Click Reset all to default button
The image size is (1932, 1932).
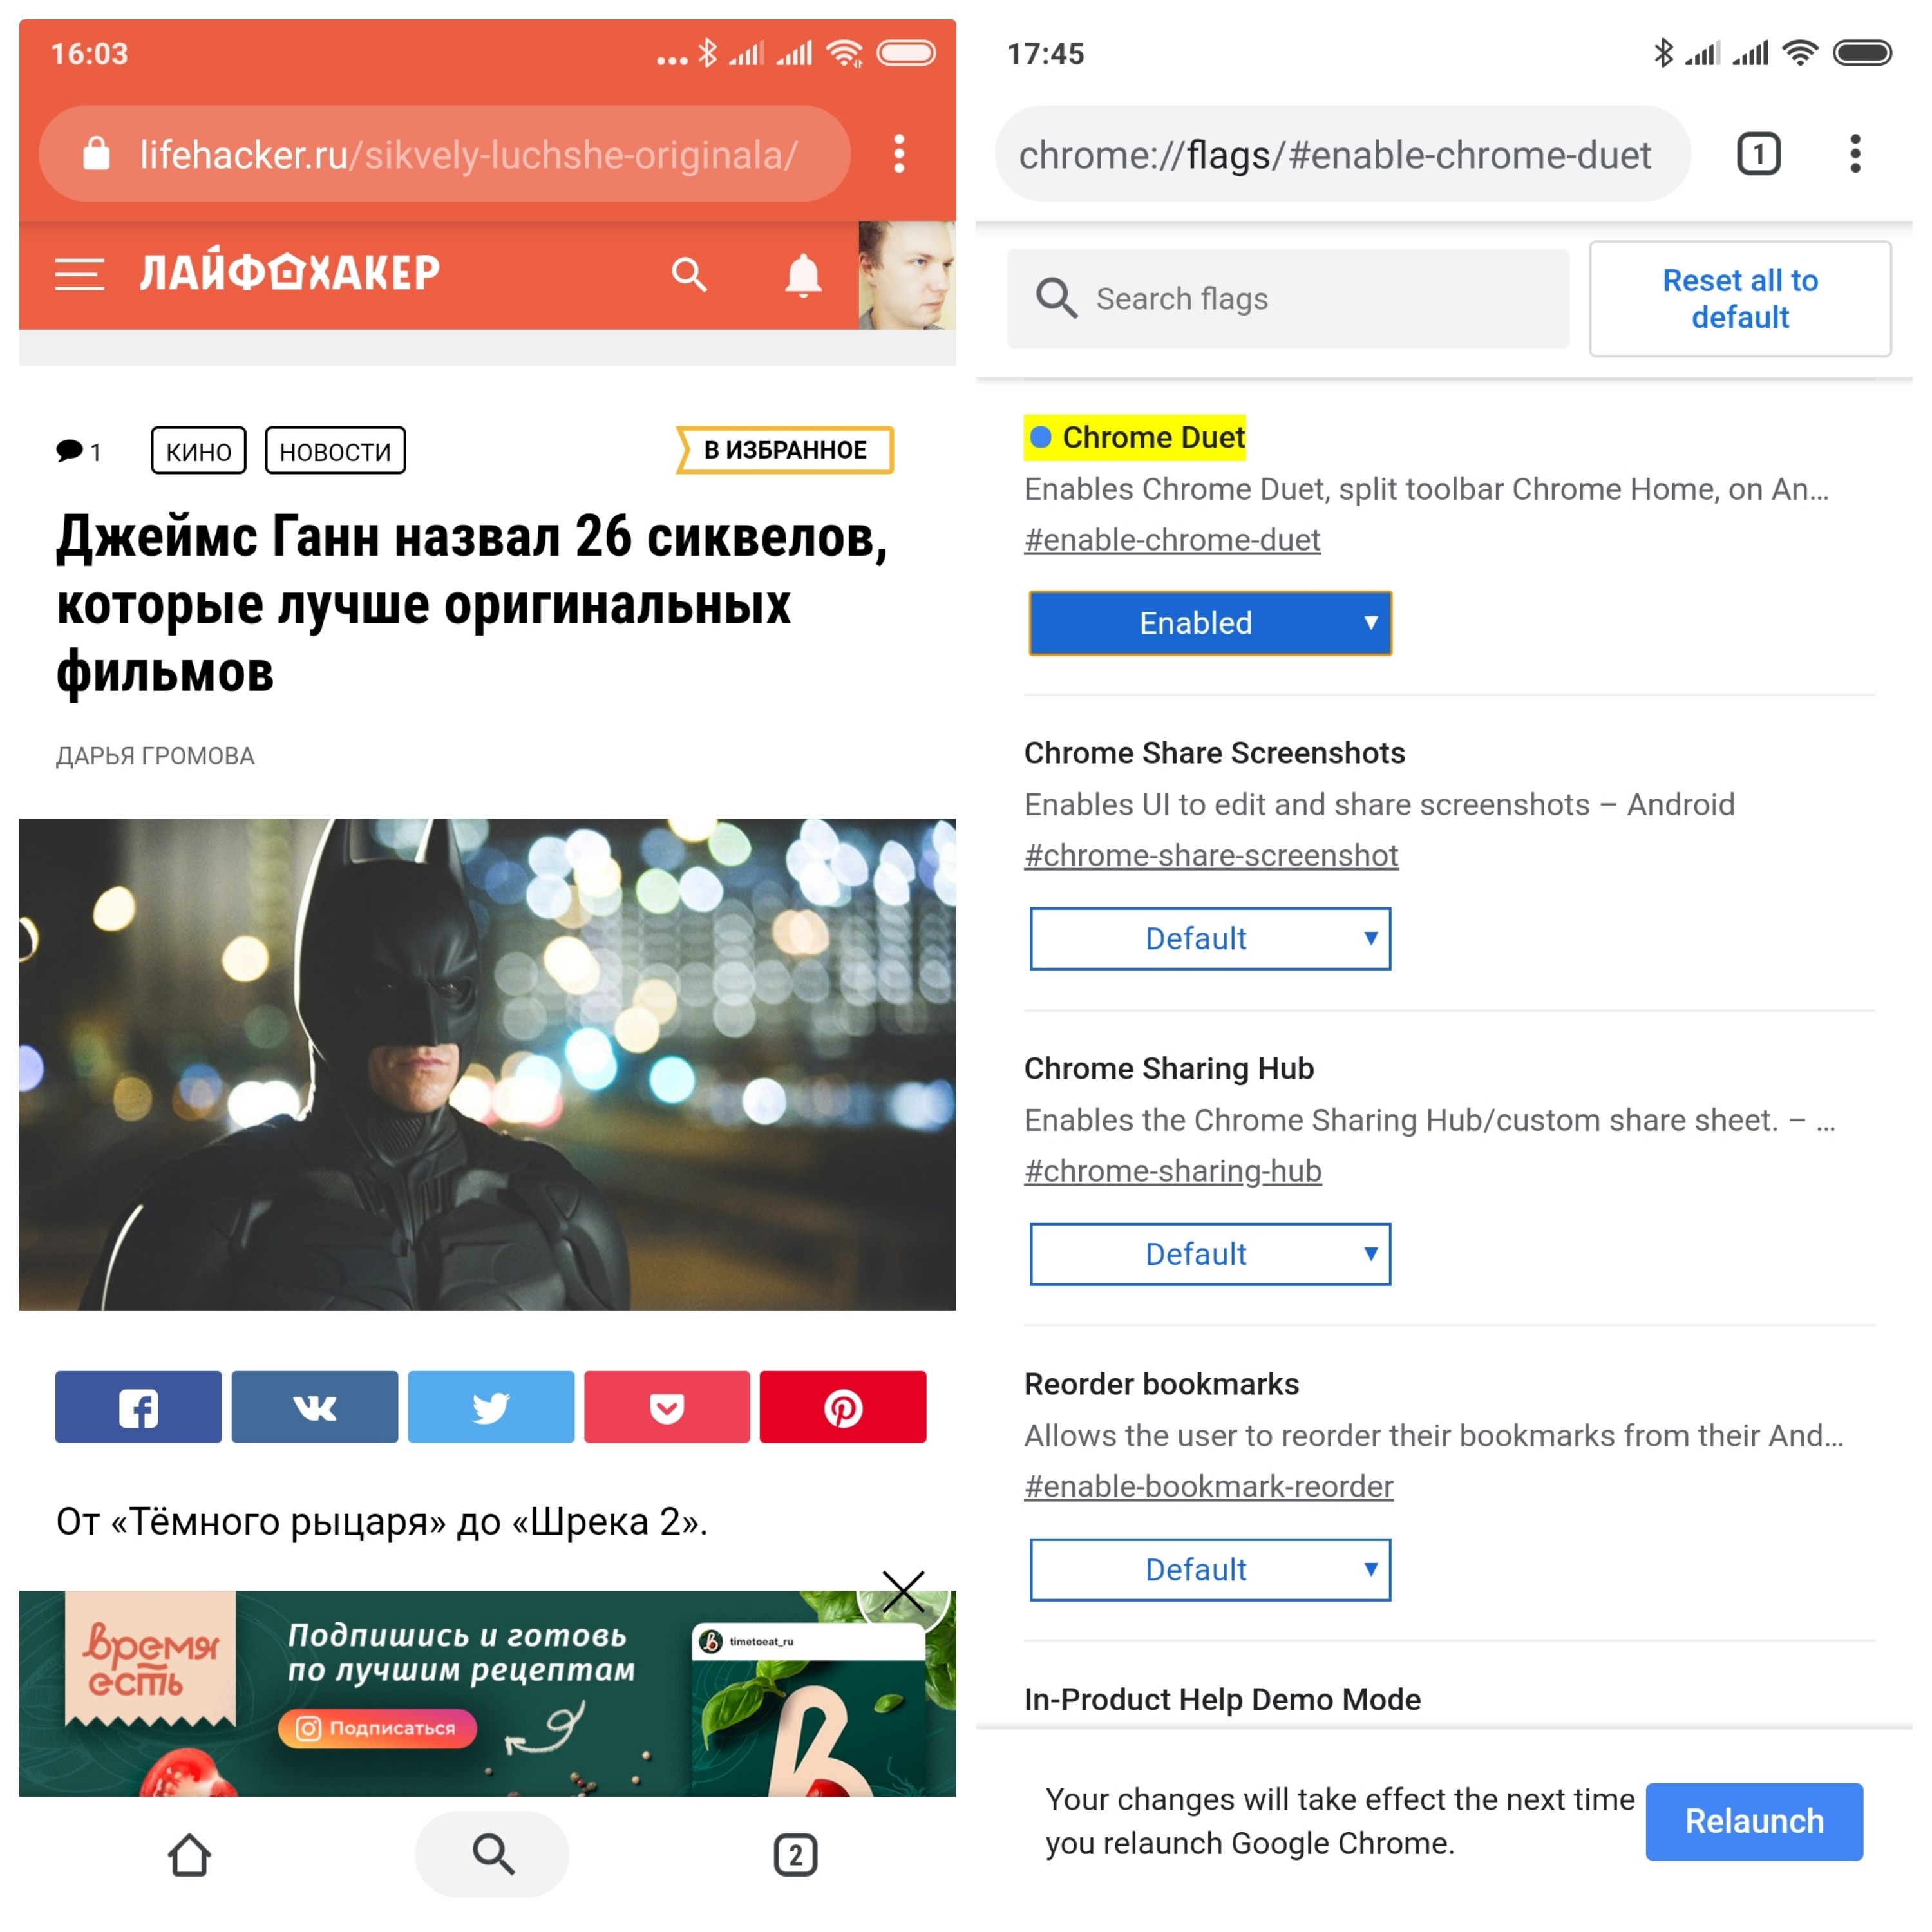click(x=1740, y=299)
